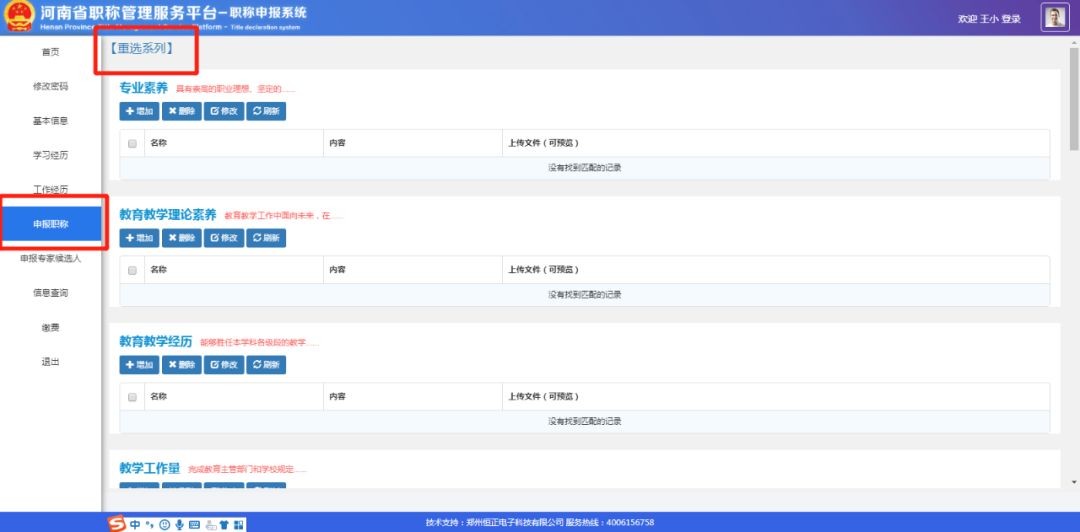The image size is (1080, 532).
Task: Open 缴费 in the sidebar
Action: [x=50, y=327]
